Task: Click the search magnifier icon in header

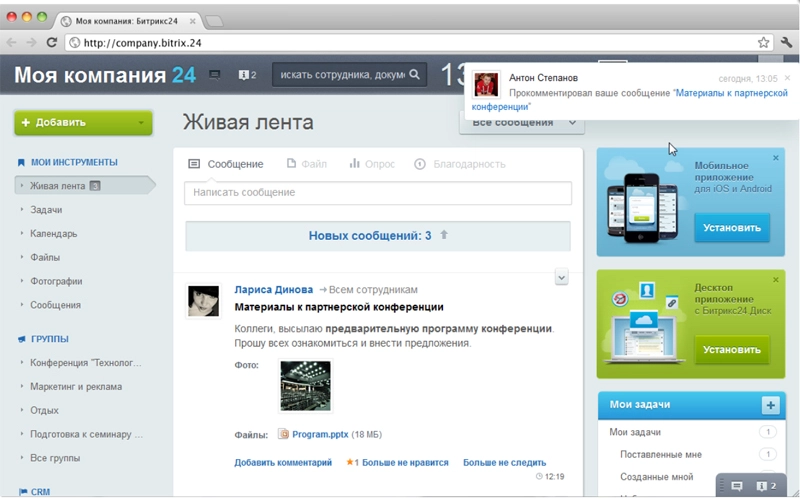Action: pyautogui.click(x=415, y=75)
